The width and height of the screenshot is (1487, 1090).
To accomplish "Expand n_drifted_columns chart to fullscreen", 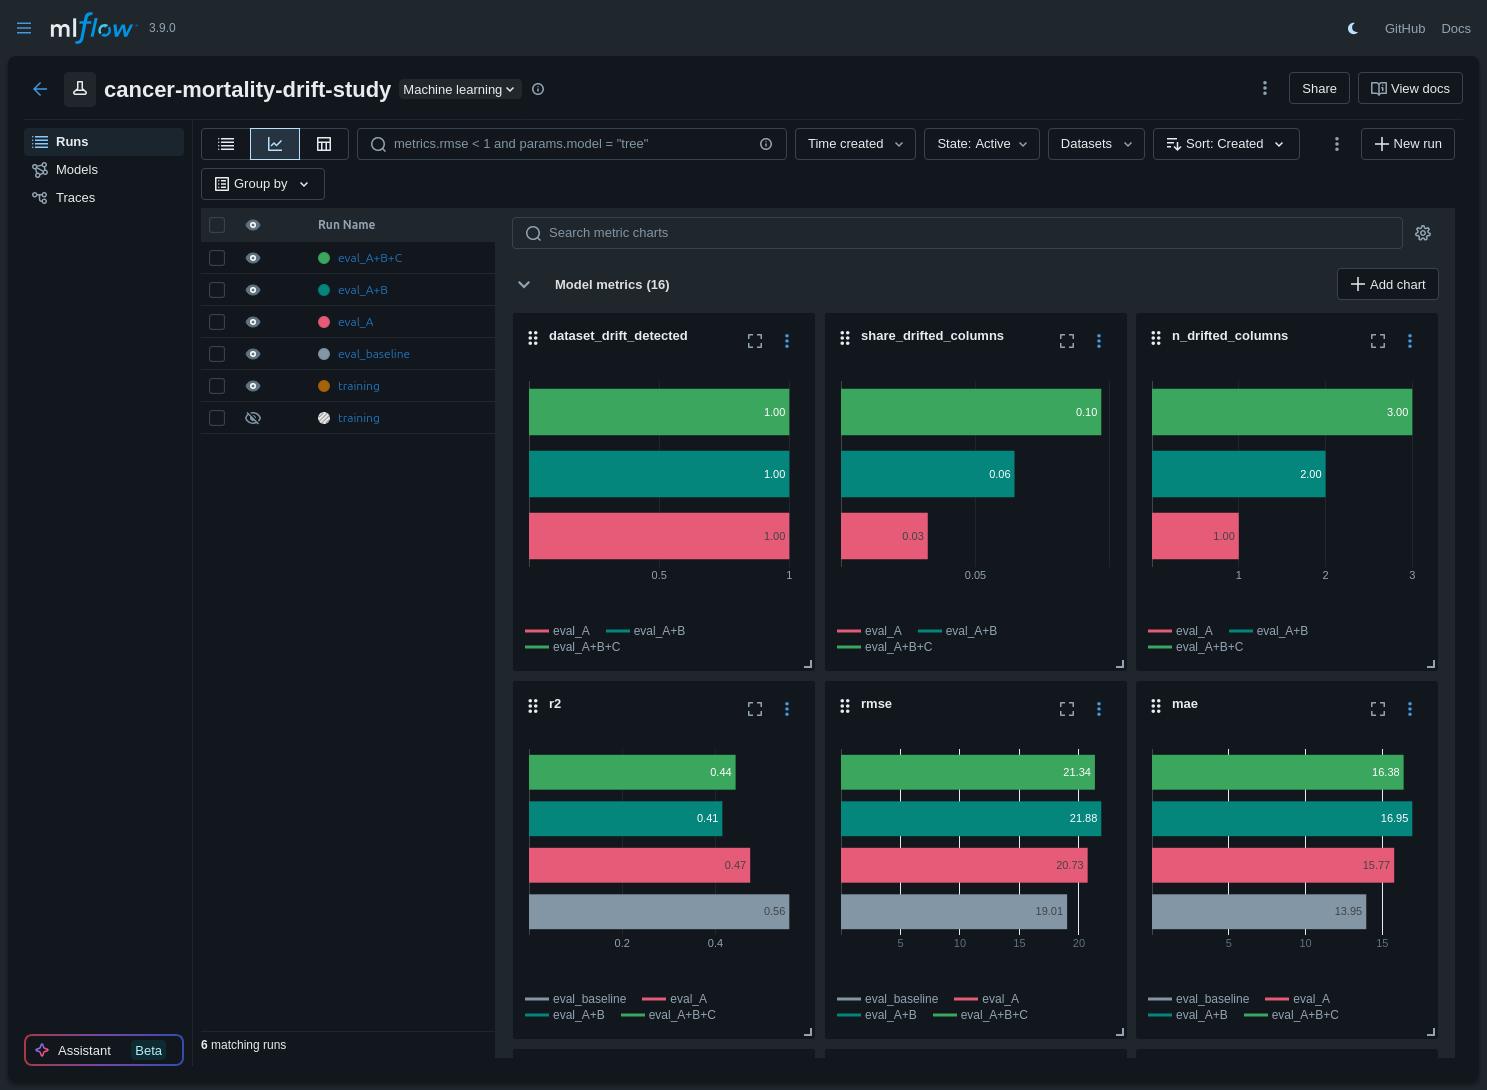I will coord(1378,341).
